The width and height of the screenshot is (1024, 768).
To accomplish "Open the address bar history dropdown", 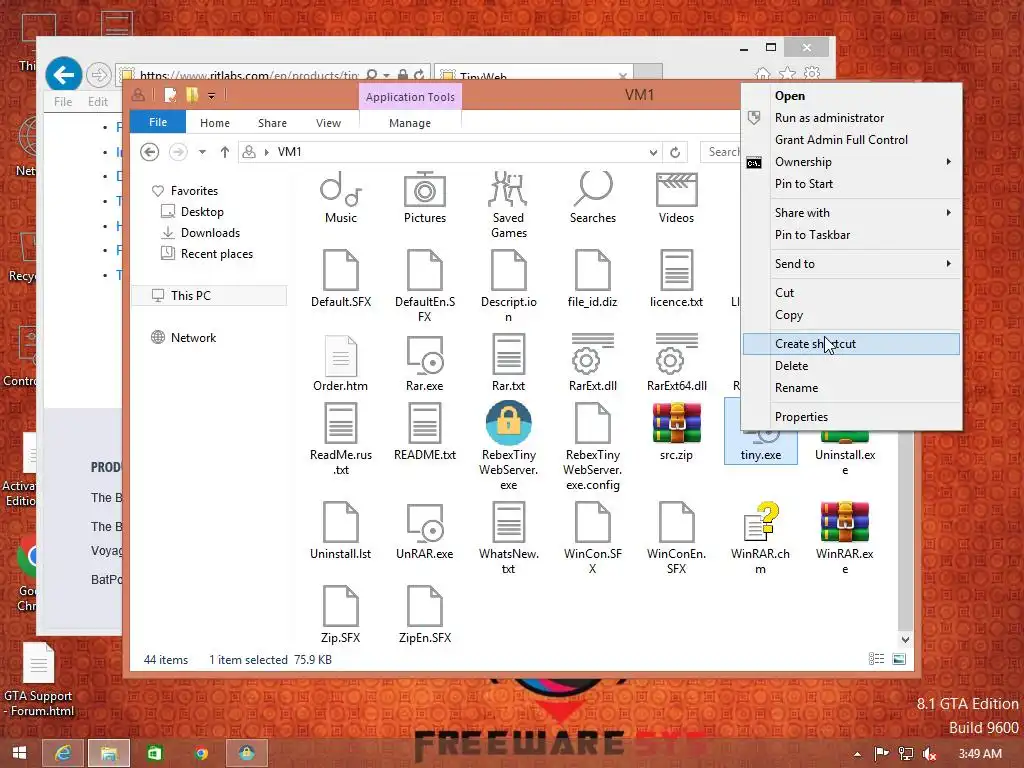I will [653, 152].
